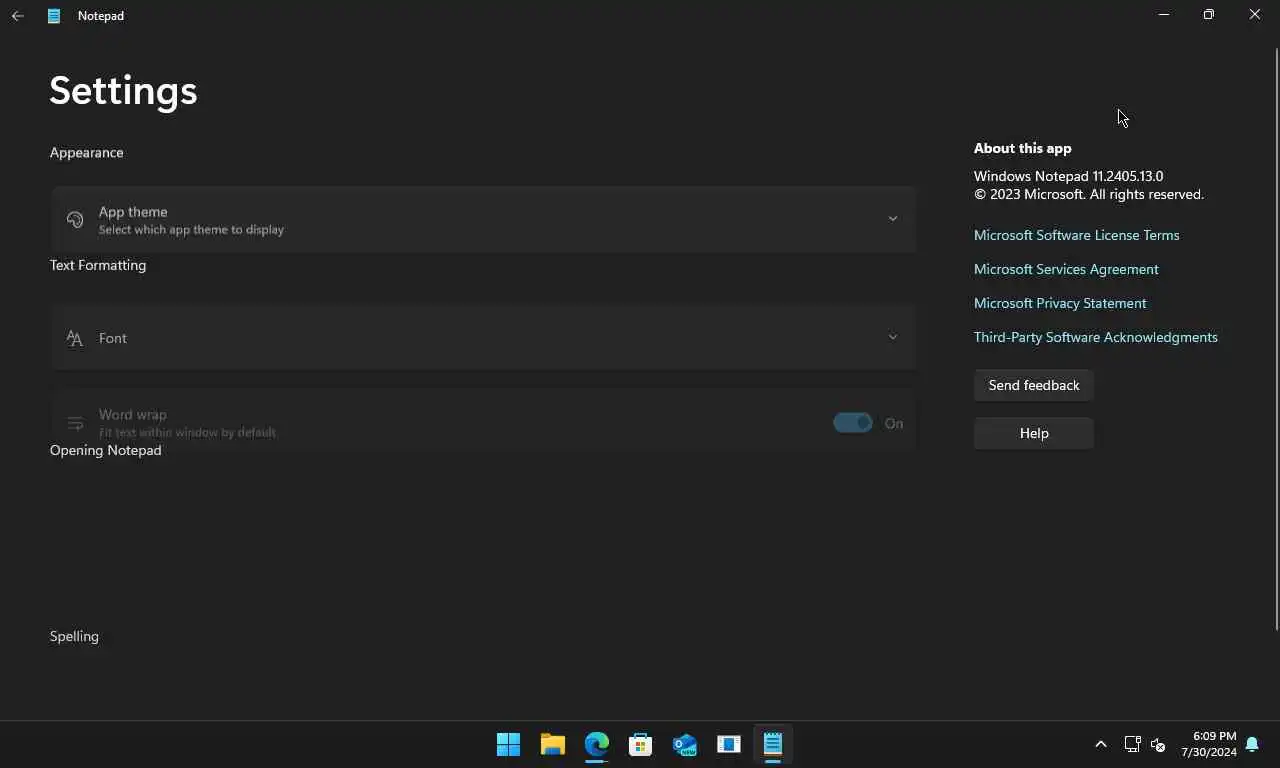Open the blue window app next to Outlook
The height and width of the screenshot is (768, 1280).
(729, 744)
